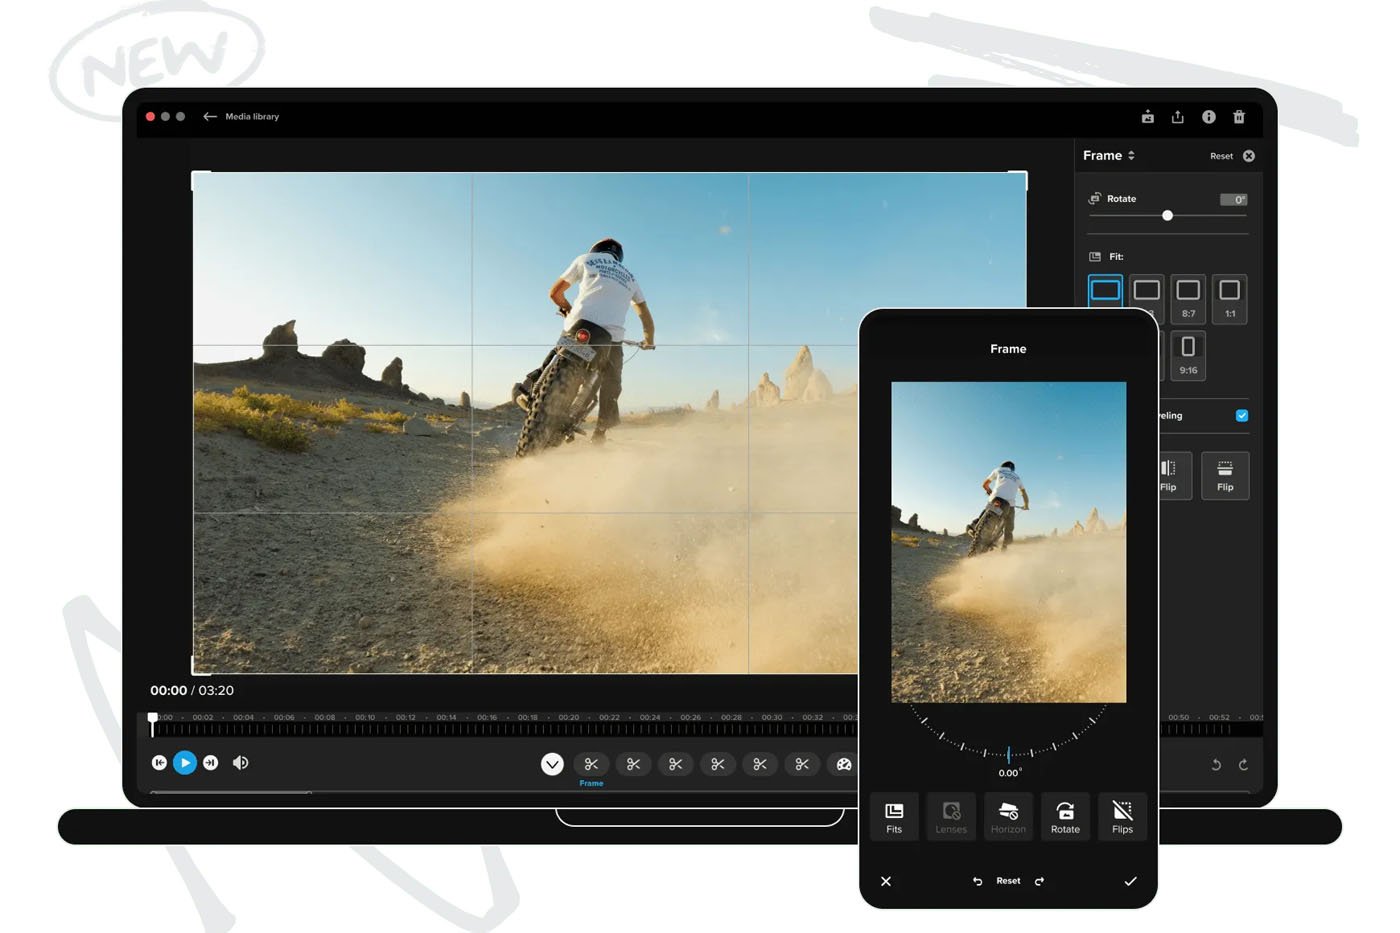Click the 00:00 / 03:20 time display
The height and width of the screenshot is (933, 1400).
click(192, 690)
